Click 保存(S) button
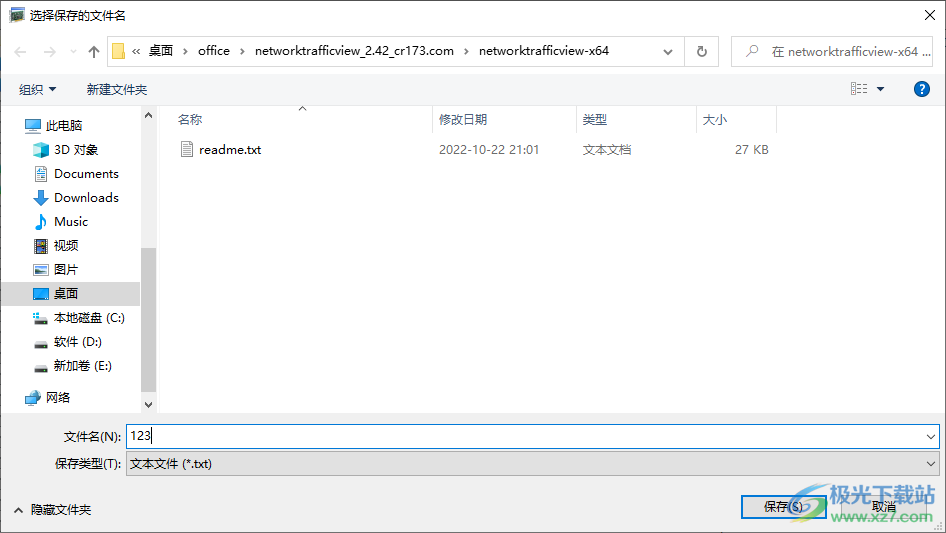Image resolution: width=946 pixels, height=533 pixels. [x=783, y=506]
